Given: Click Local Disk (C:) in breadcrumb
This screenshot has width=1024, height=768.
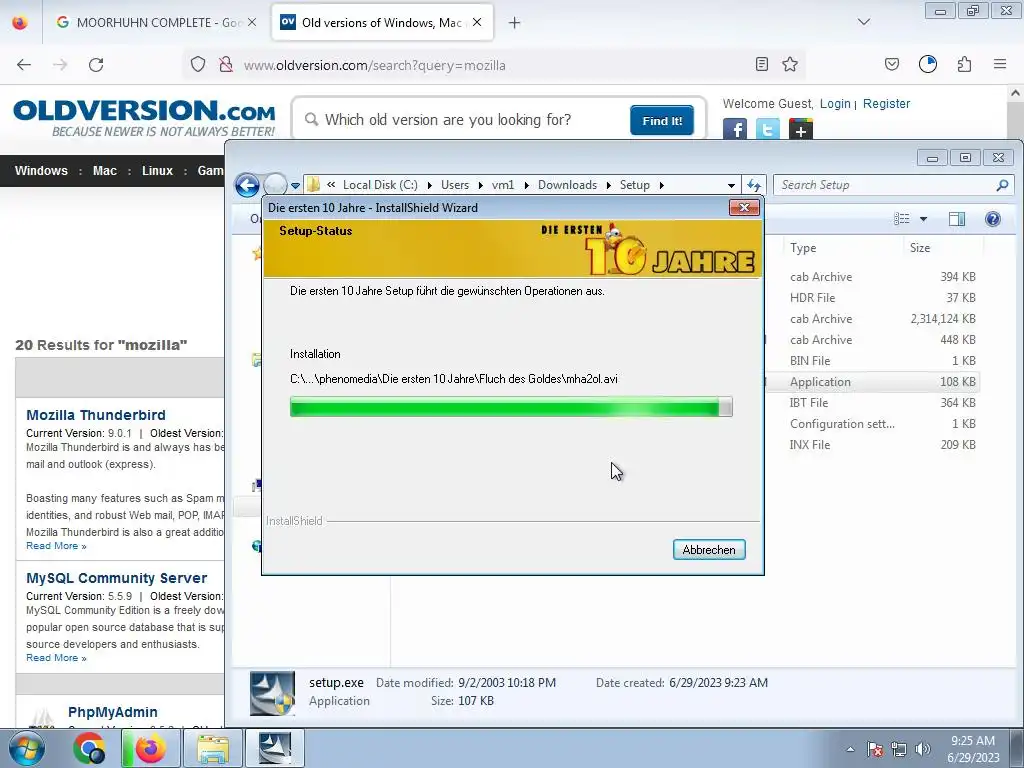Looking at the screenshot, I should (x=380, y=185).
